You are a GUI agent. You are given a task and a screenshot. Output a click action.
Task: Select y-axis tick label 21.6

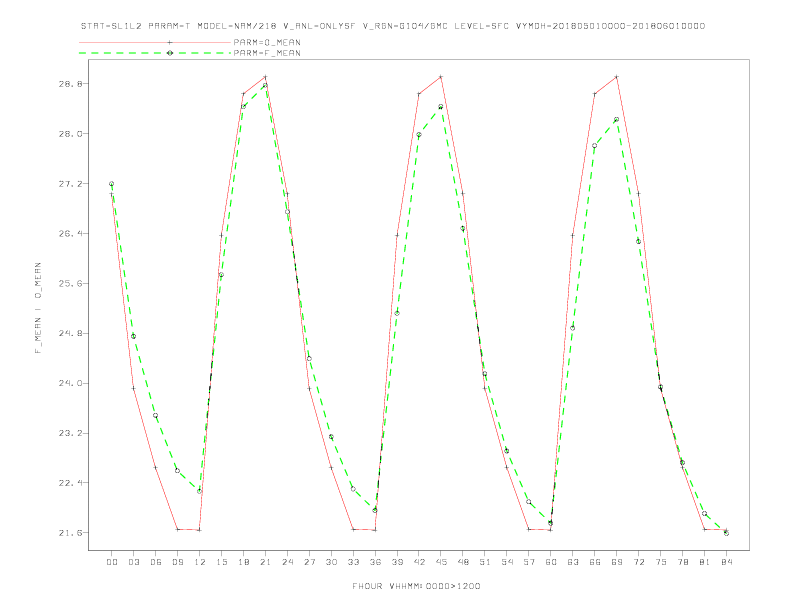click(71, 533)
